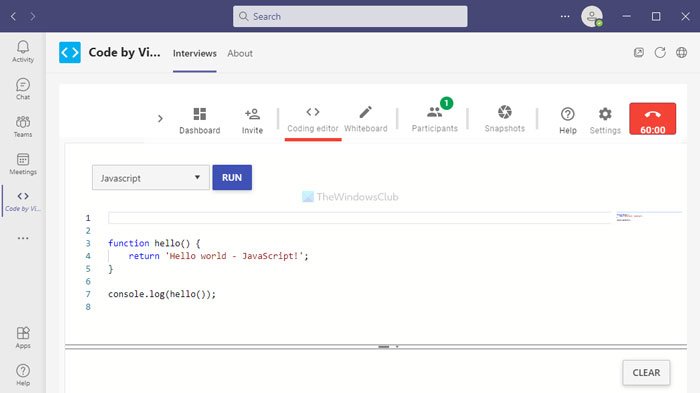This screenshot has height=393, width=700.
Task: Open Meetings calendar in sidebar
Action: (x=23, y=164)
